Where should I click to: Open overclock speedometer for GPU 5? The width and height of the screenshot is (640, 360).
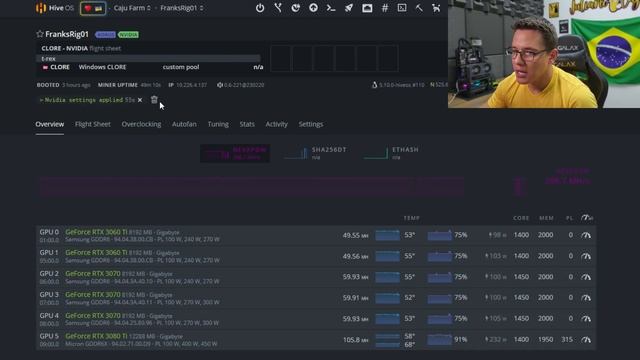click(x=586, y=340)
